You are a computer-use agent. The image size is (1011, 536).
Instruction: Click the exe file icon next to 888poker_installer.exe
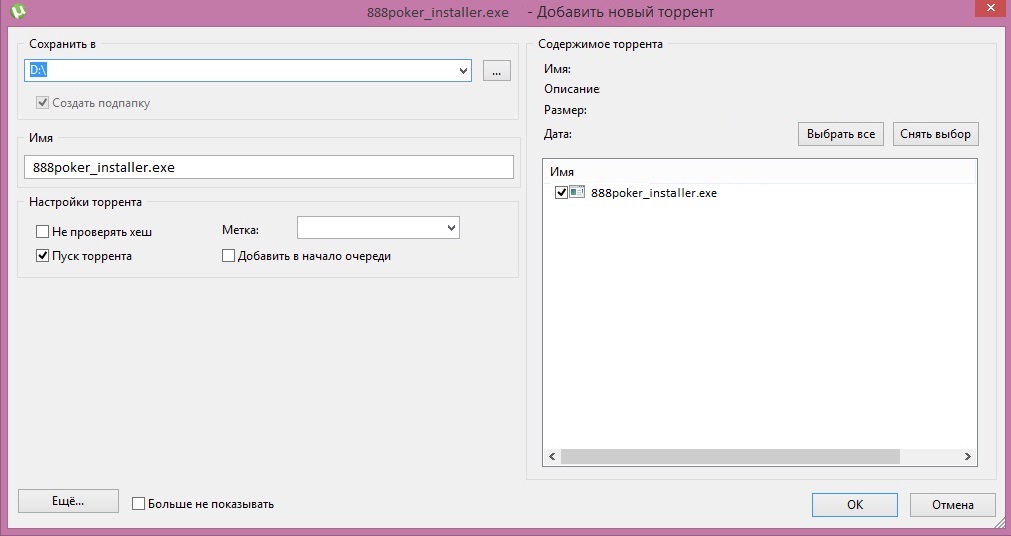click(x=577, y=192)
